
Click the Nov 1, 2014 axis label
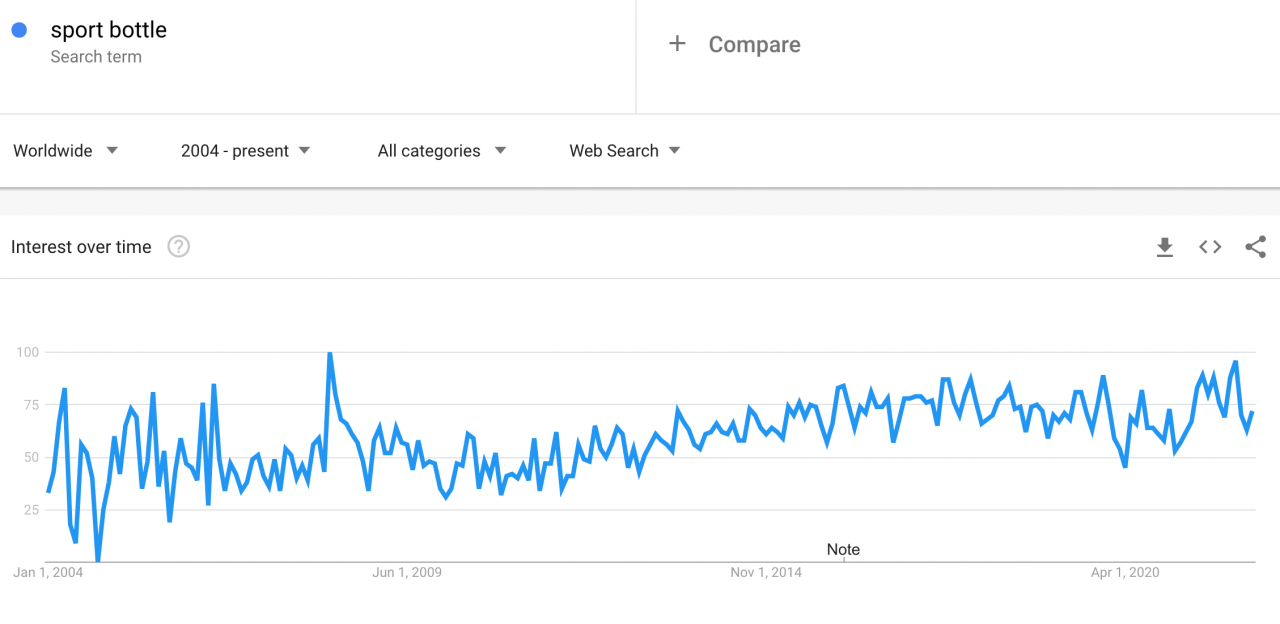pyautogui.click(x=766, y=572)
